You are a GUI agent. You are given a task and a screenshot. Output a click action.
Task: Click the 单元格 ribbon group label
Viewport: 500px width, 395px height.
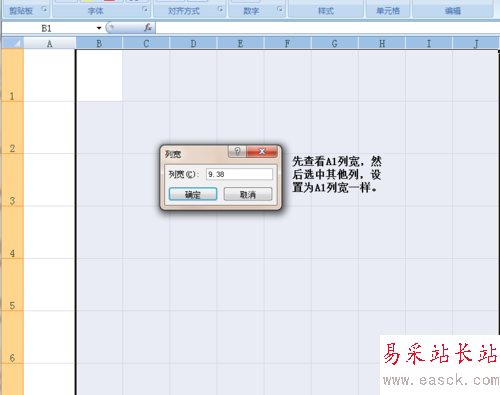coord(388,11)
